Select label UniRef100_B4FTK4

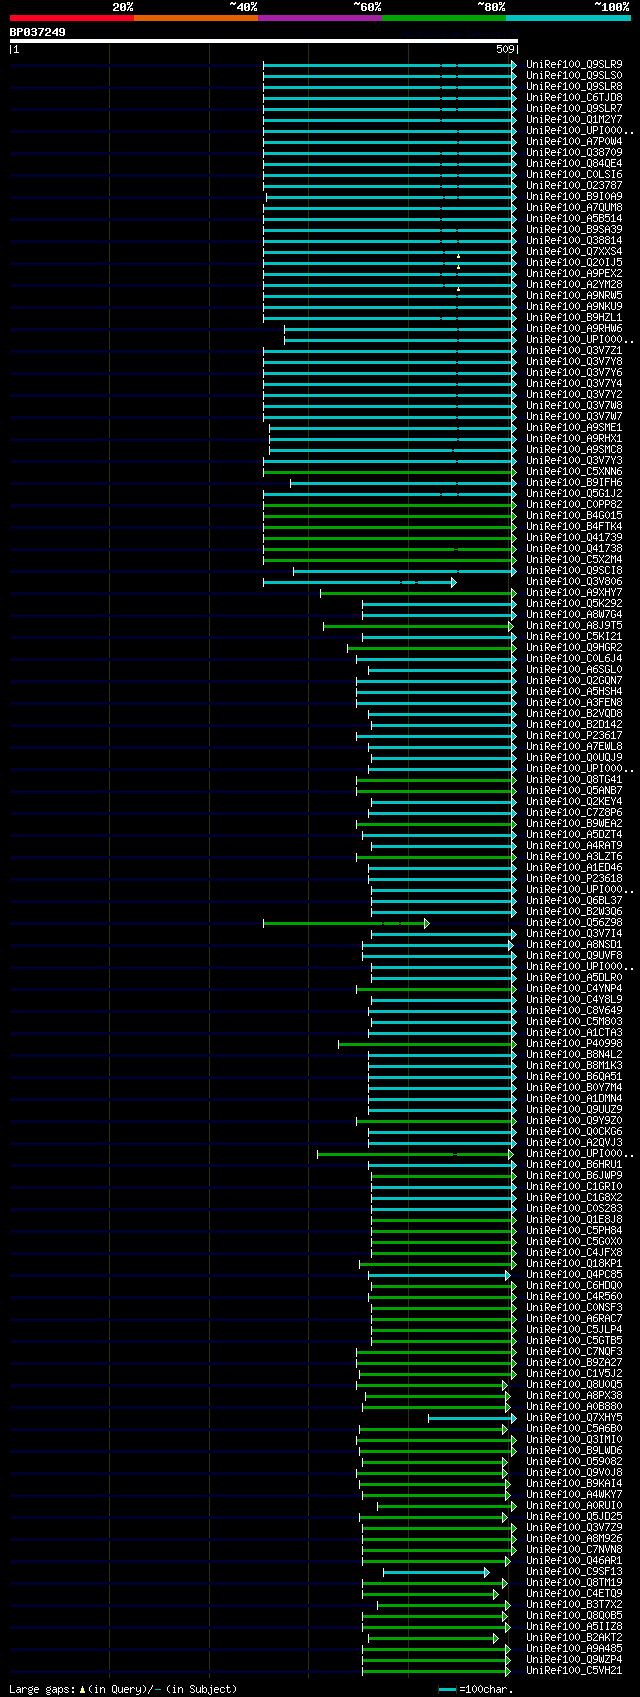point(574,527)
